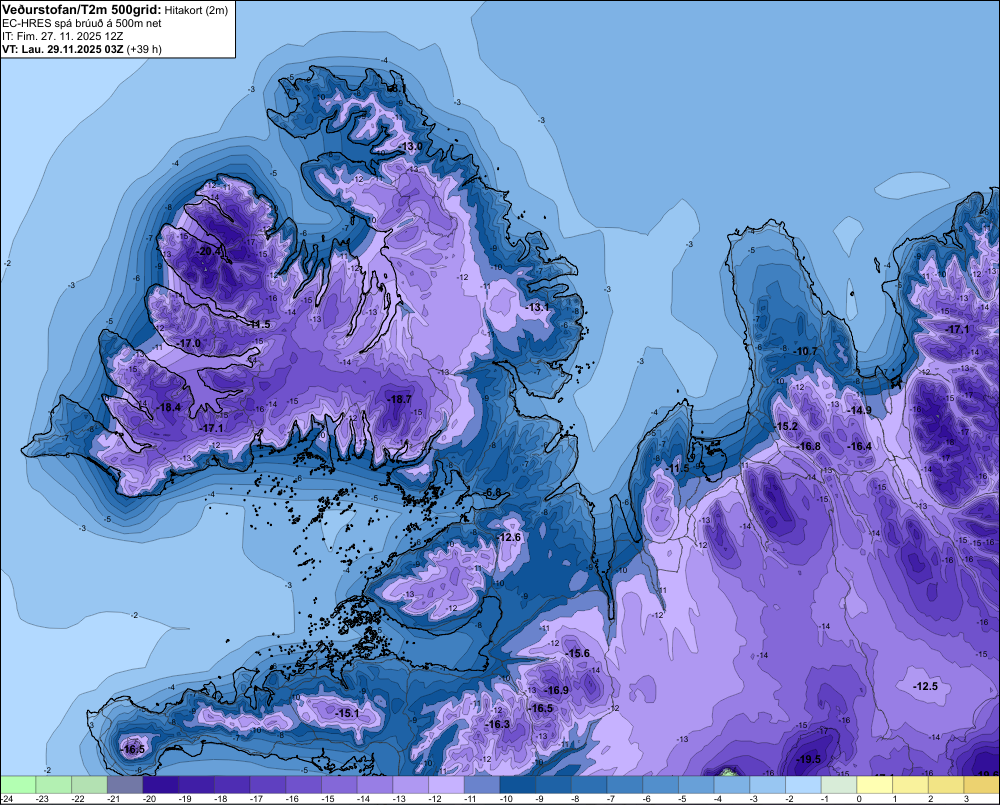
Task: Click the legend swatch above the -24 label
Action: [18, 785]
